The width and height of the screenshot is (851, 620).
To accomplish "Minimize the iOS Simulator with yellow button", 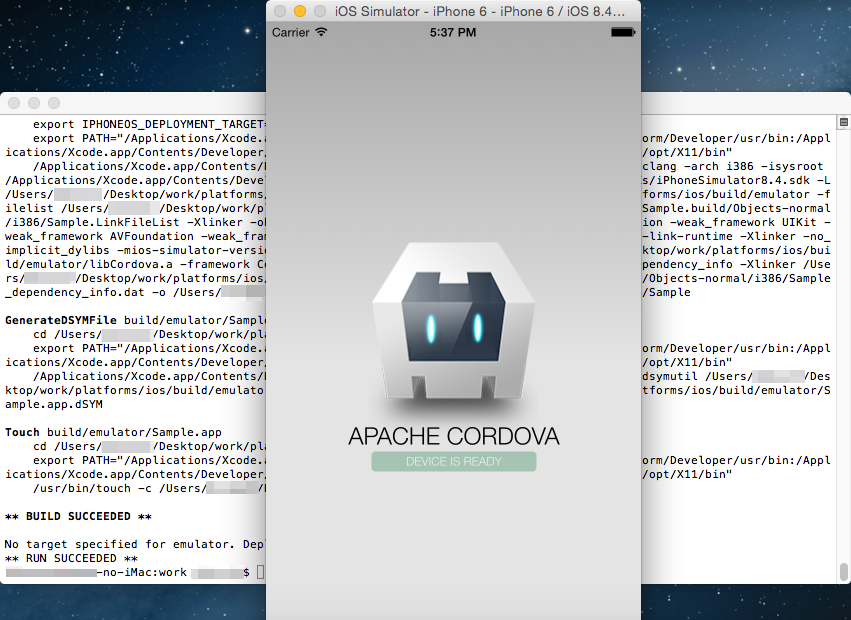I will tap(300, 11).
